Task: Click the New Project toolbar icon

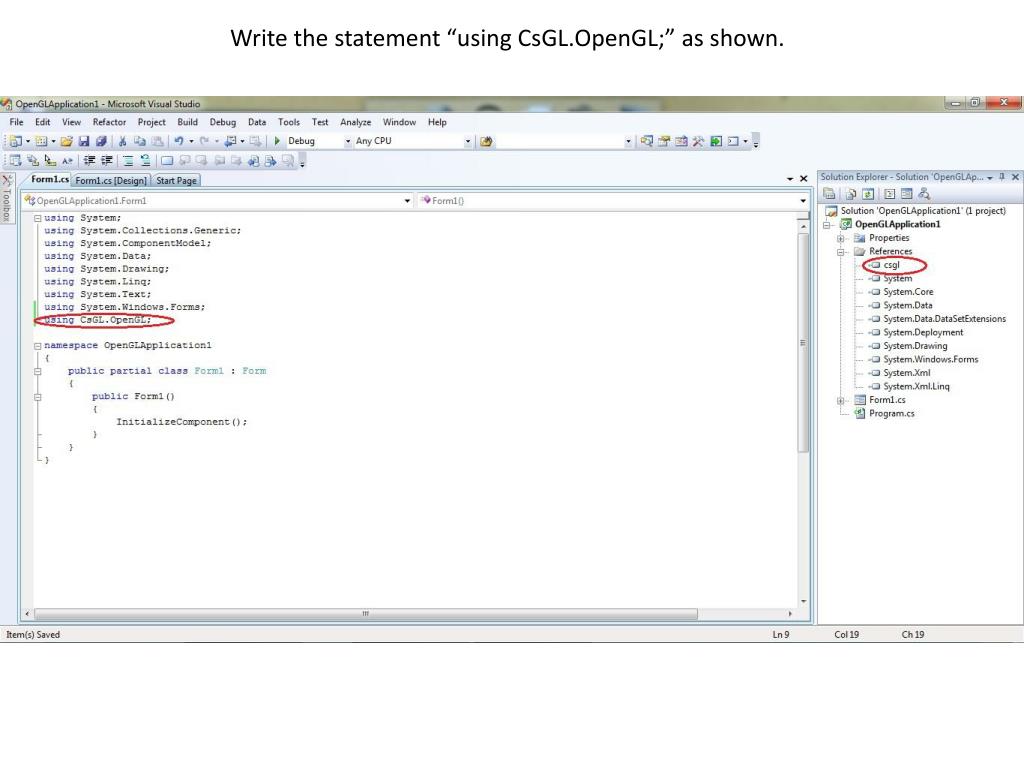Action: 16,141
